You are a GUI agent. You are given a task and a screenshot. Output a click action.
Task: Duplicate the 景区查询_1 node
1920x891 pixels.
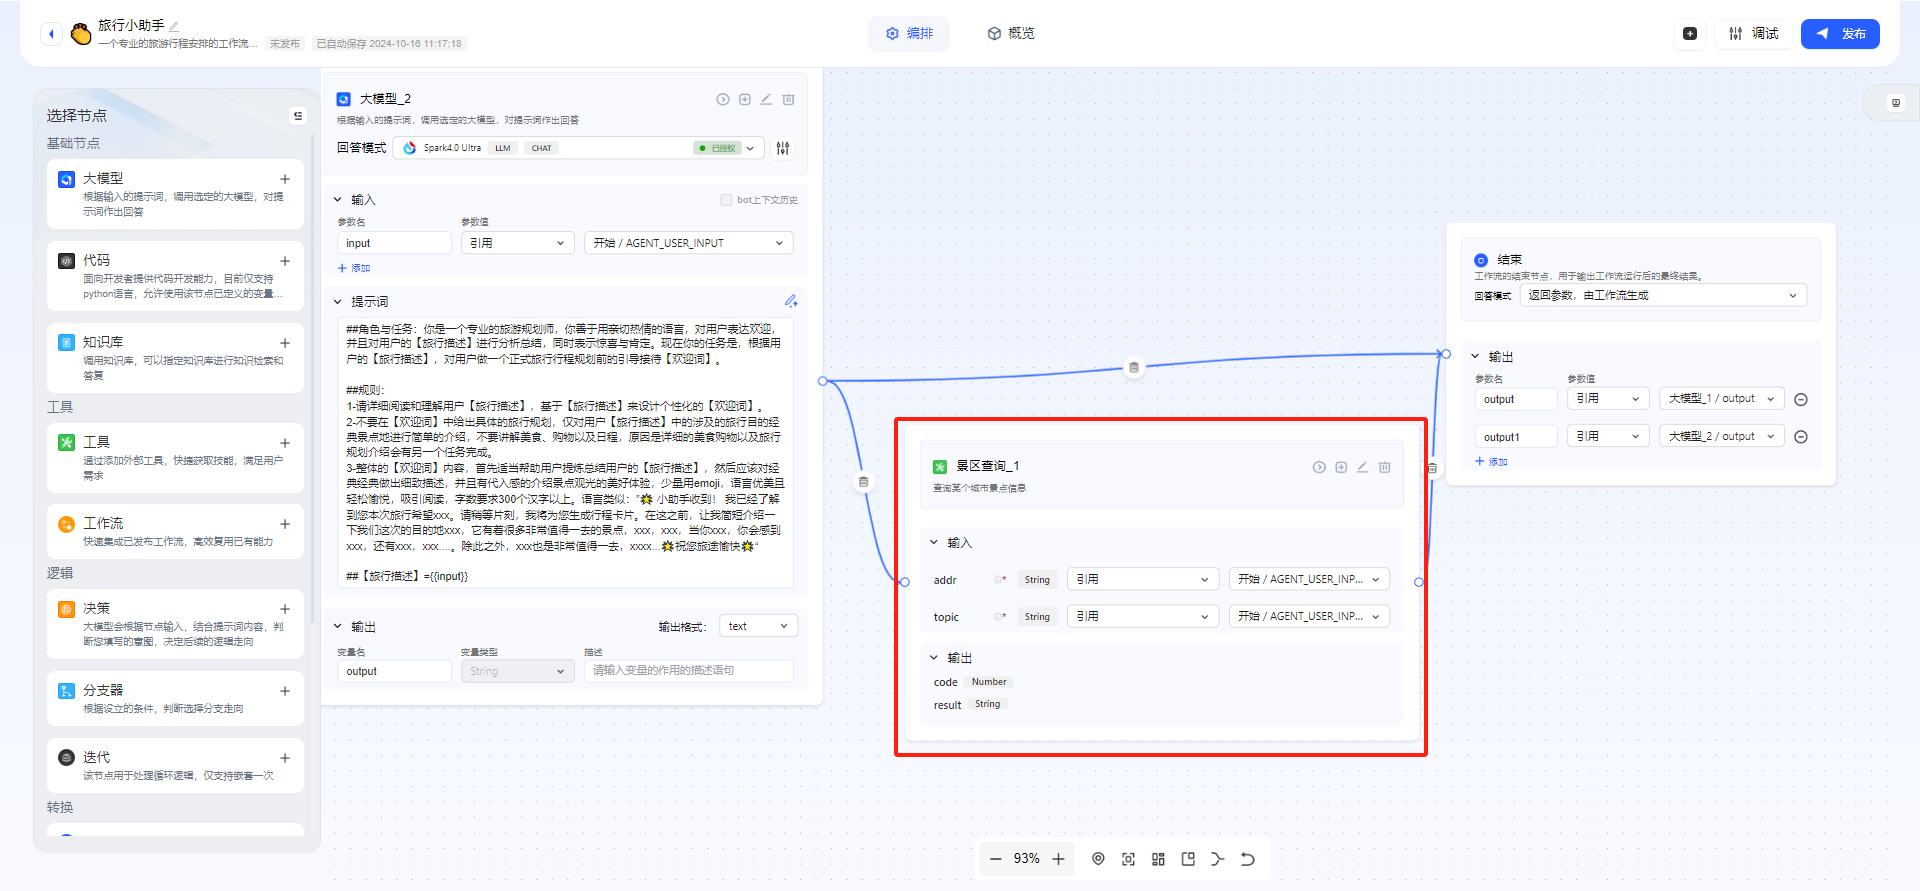tap(1341, 467)
